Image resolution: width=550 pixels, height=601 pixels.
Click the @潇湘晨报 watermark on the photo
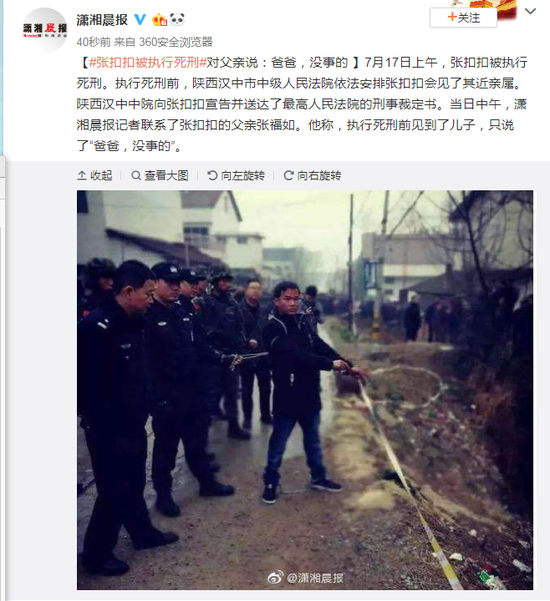305,578
